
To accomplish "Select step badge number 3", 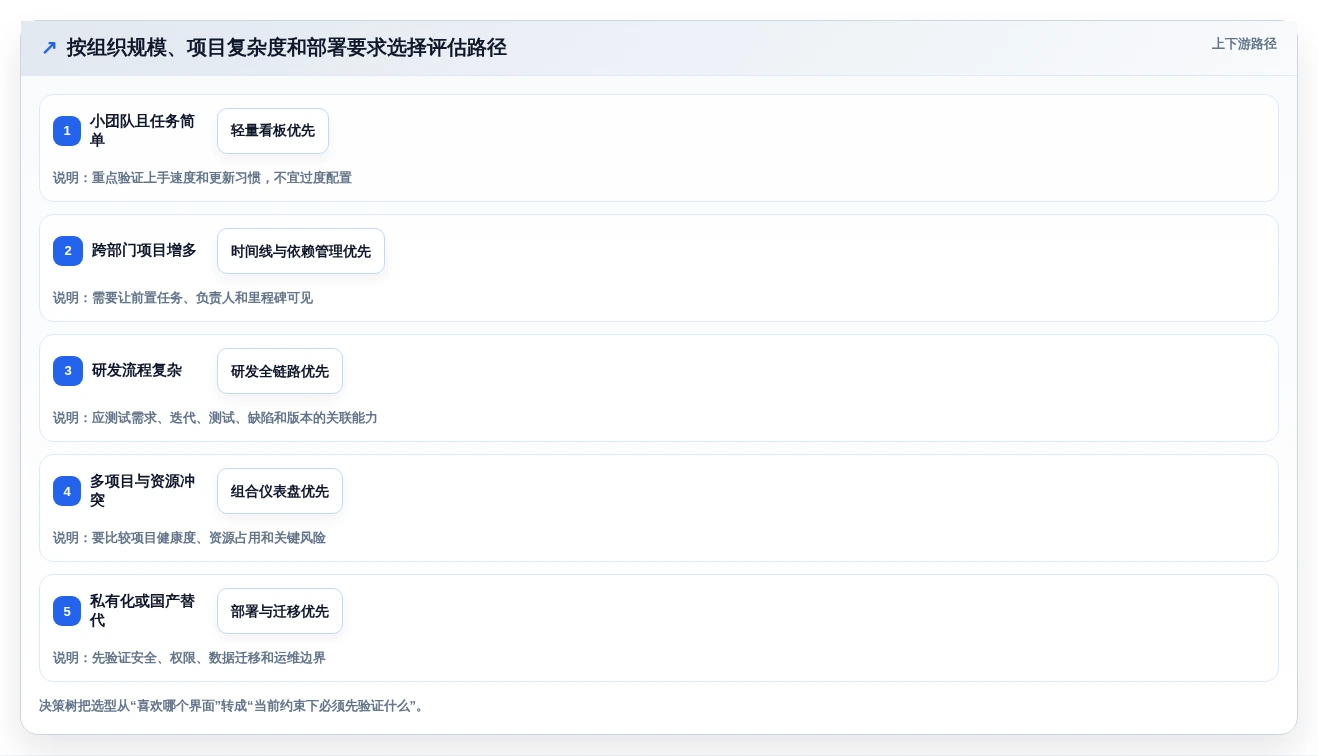I will (67, 371).
